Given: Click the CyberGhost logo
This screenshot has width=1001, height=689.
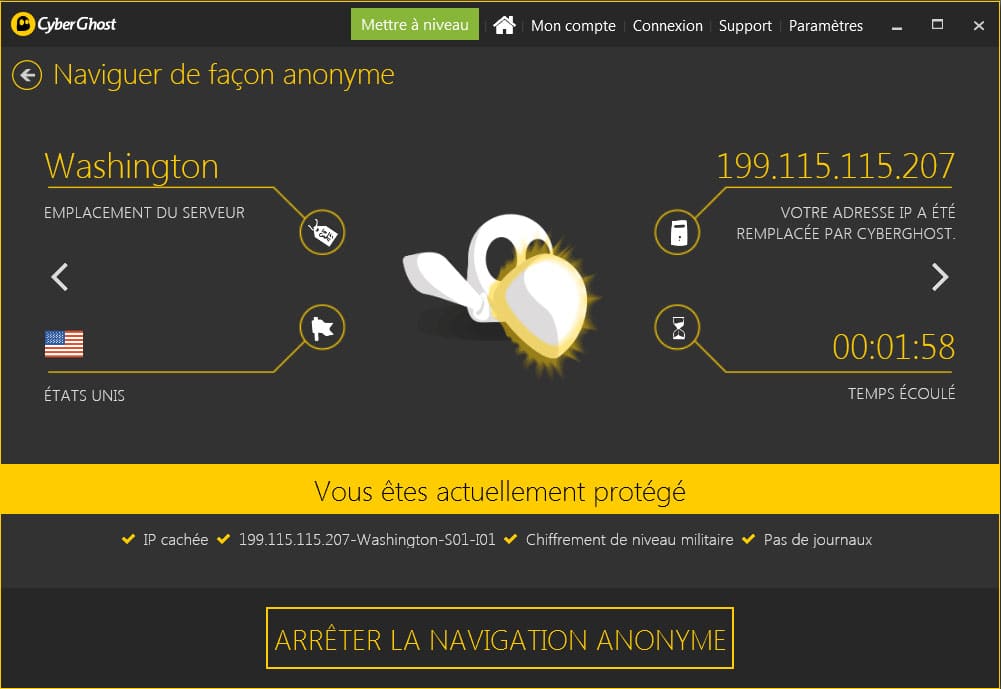Looking at the screenshot, I should 64,24.
